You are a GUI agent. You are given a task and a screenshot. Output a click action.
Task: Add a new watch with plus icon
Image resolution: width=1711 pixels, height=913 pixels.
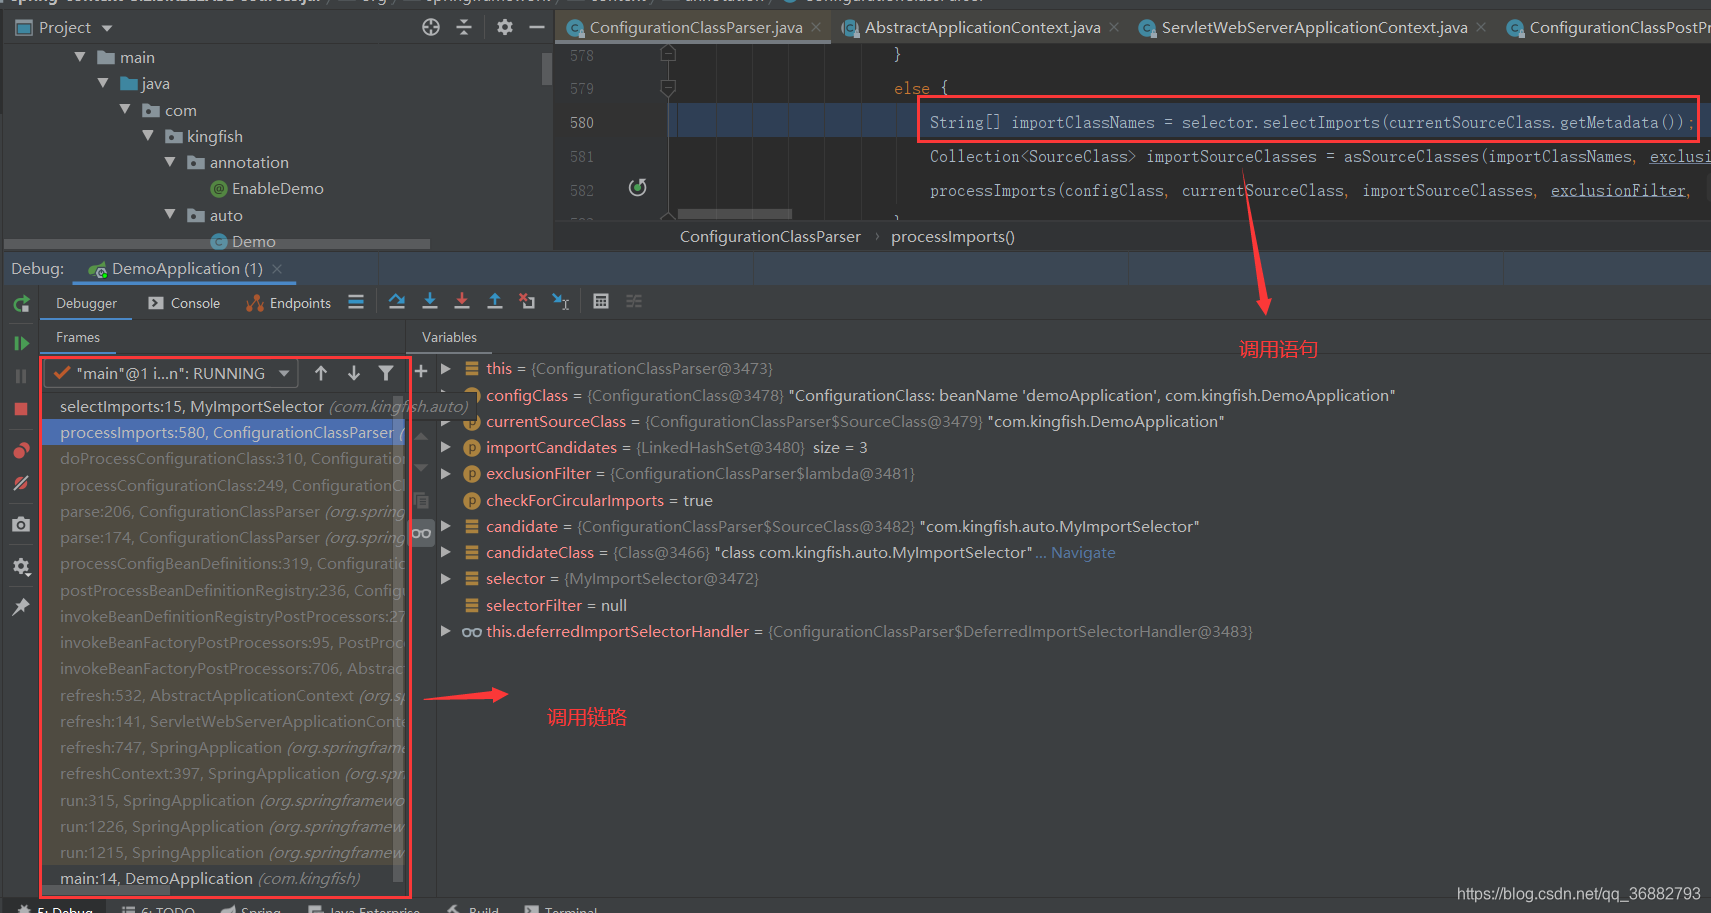pos(421,371)
